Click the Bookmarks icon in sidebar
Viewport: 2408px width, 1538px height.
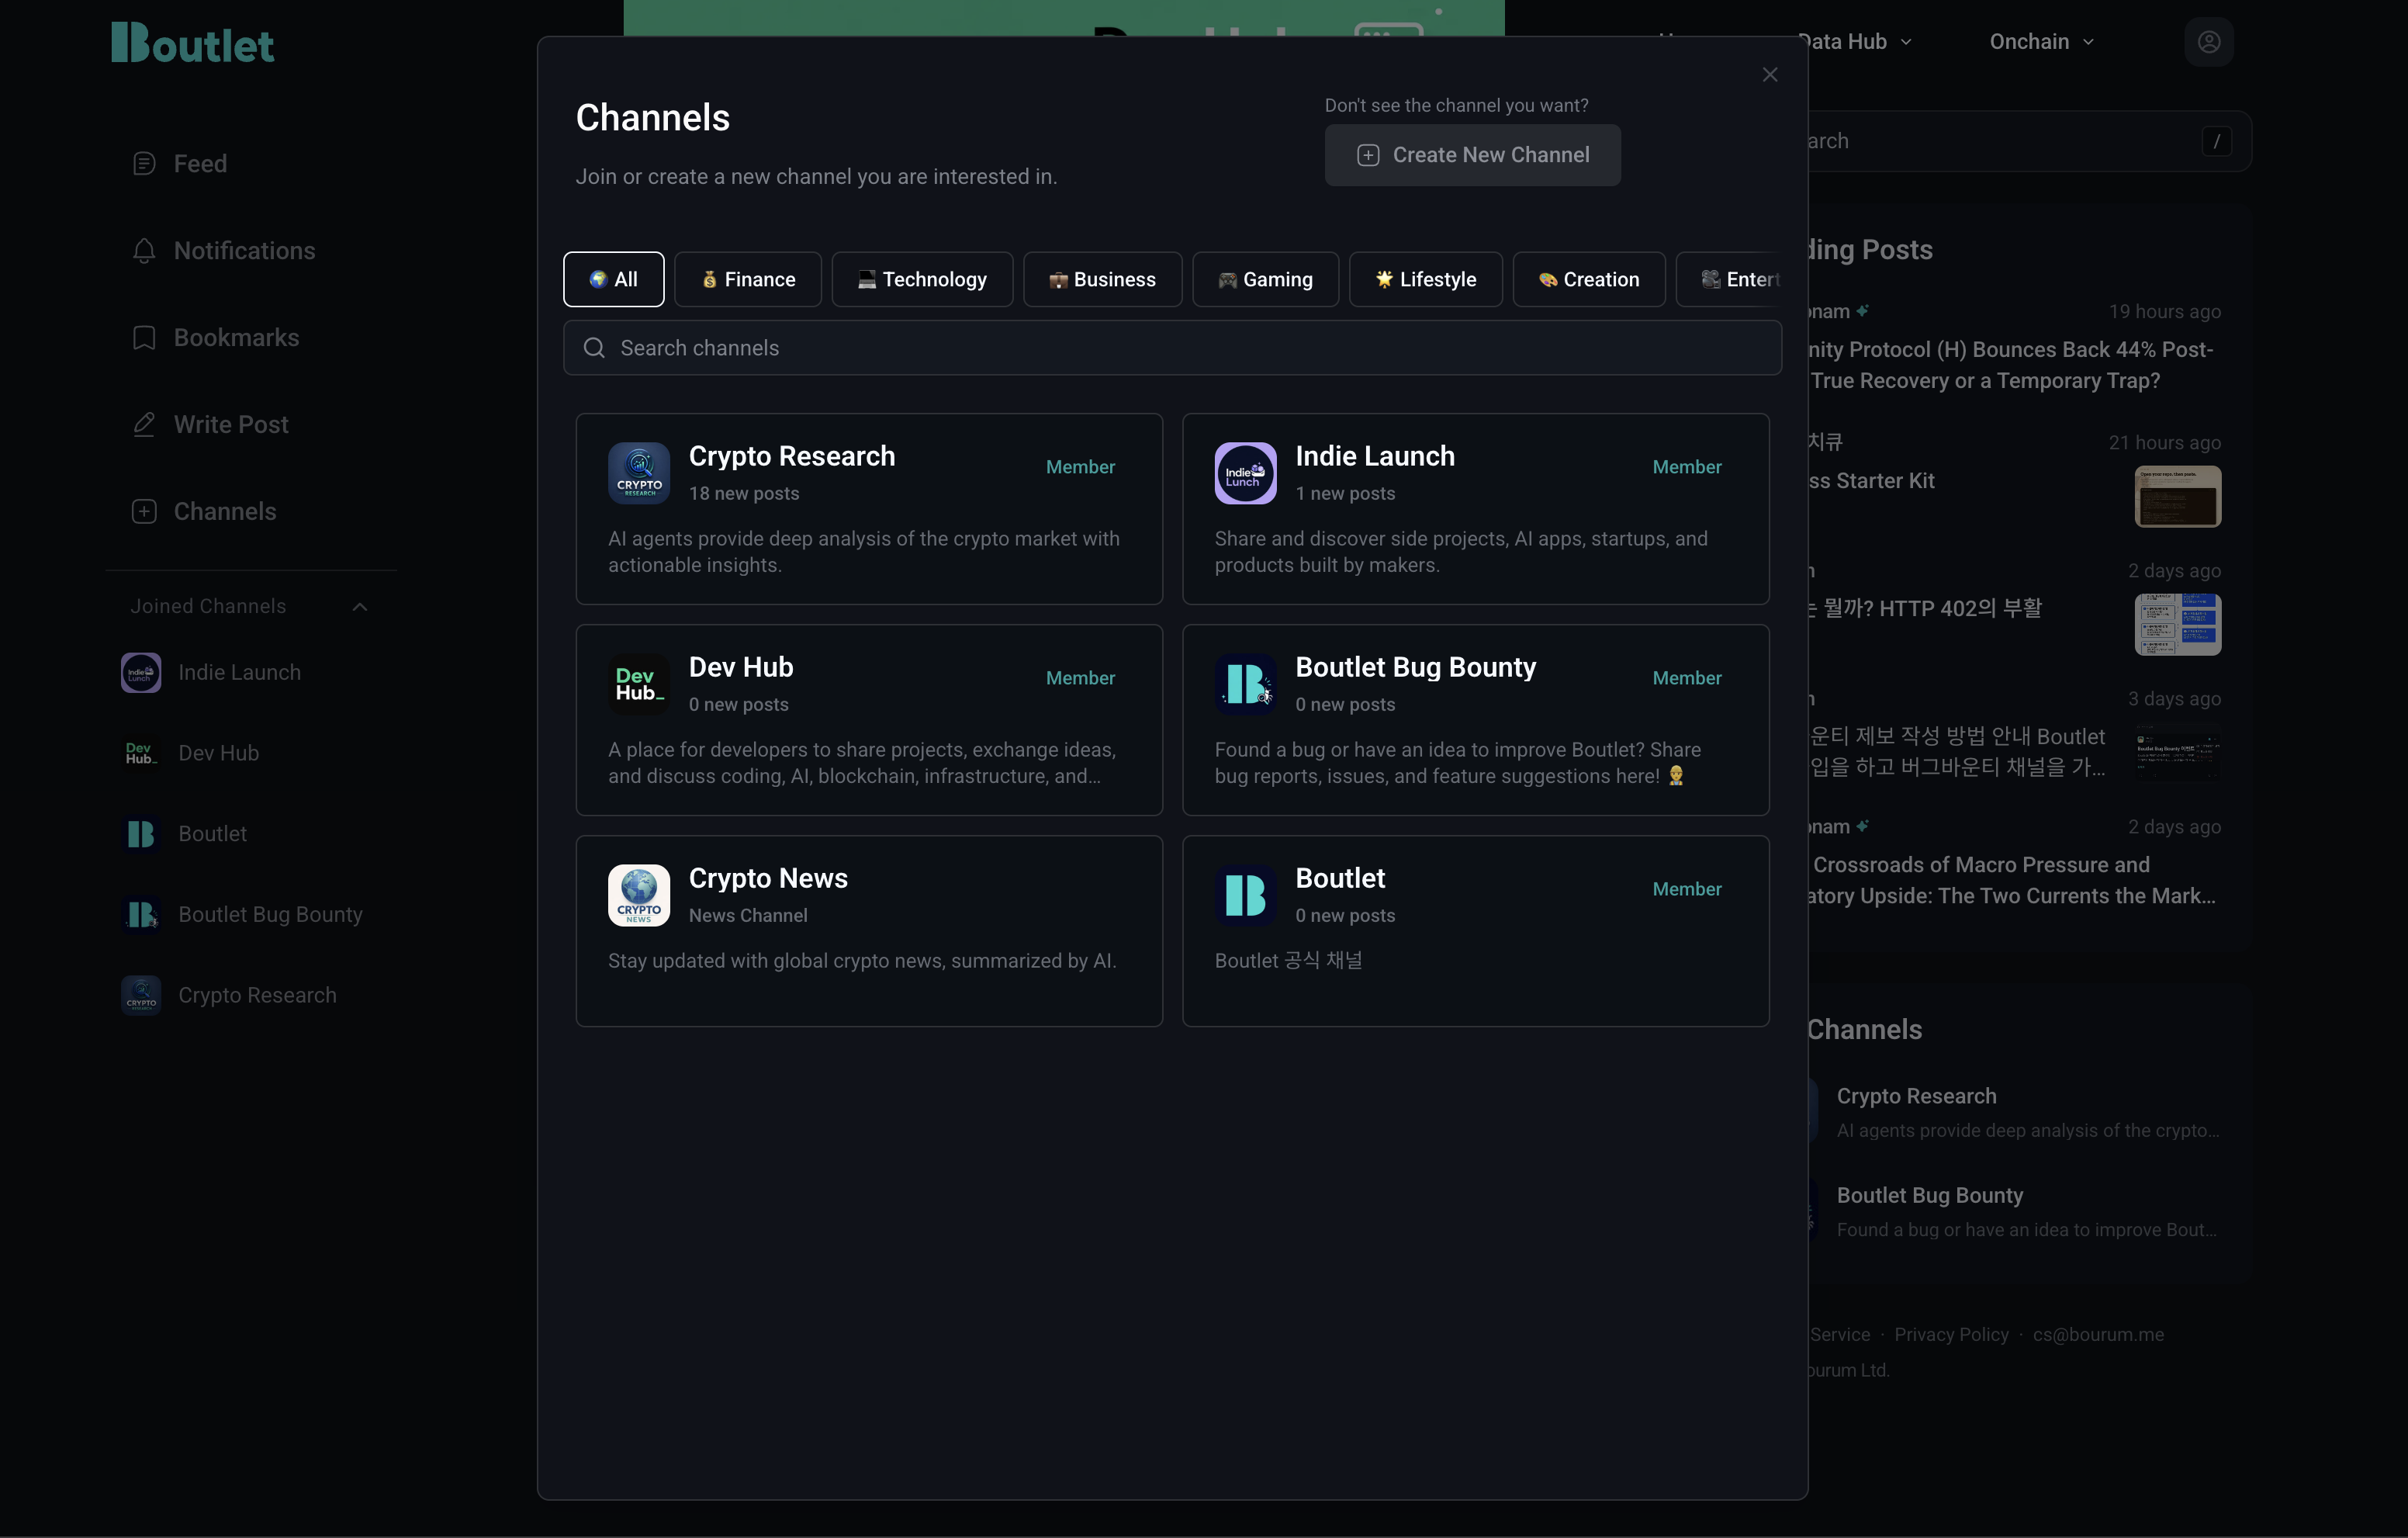point(144,338)
